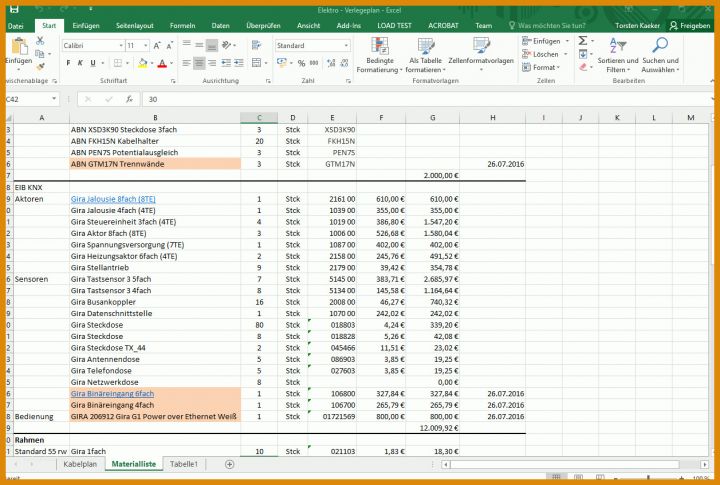This screenshot has width=720, height=485.
Task: Open the Standard number format dropdown
Action: coord(346,45)
